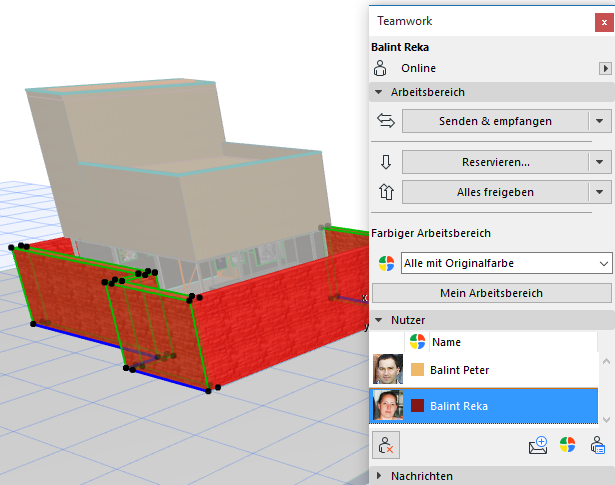This screenshot has width=615, height=485.
Task: Select Balint Peter avatar thumbnail
Action: 388,369
